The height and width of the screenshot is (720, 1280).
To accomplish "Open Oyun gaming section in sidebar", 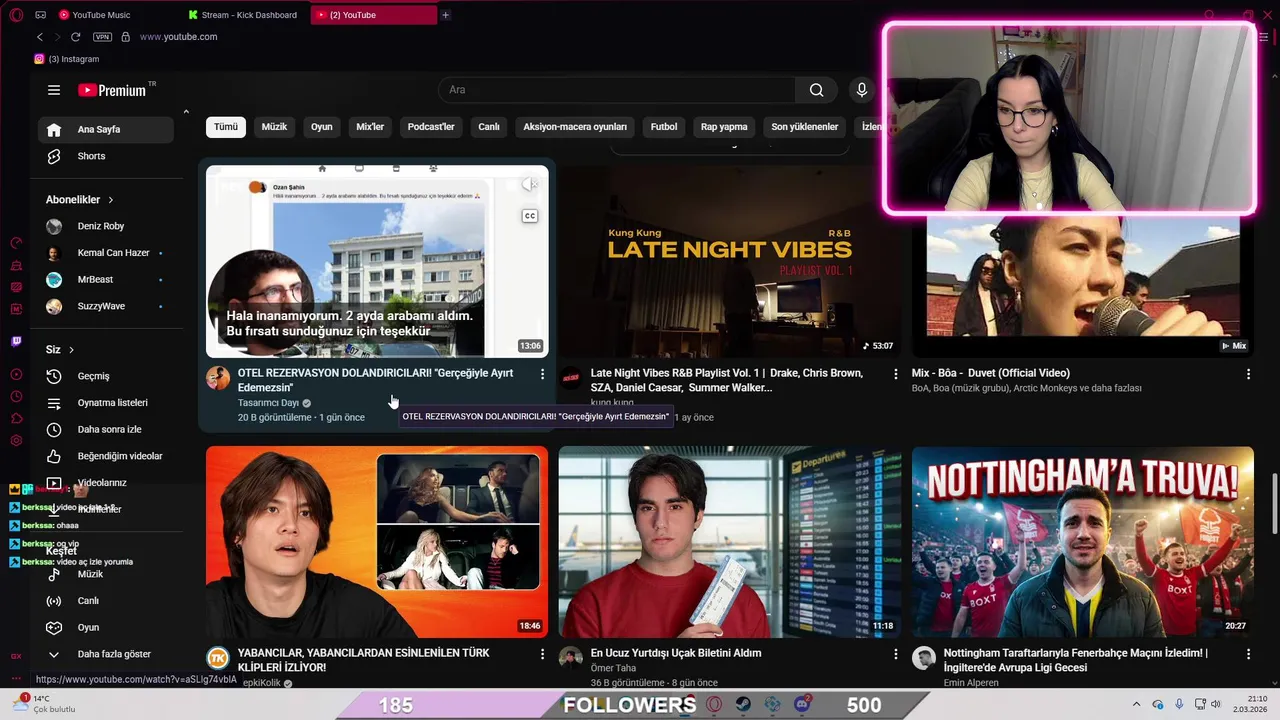I will pyautogui.click(x=105, y=627).
